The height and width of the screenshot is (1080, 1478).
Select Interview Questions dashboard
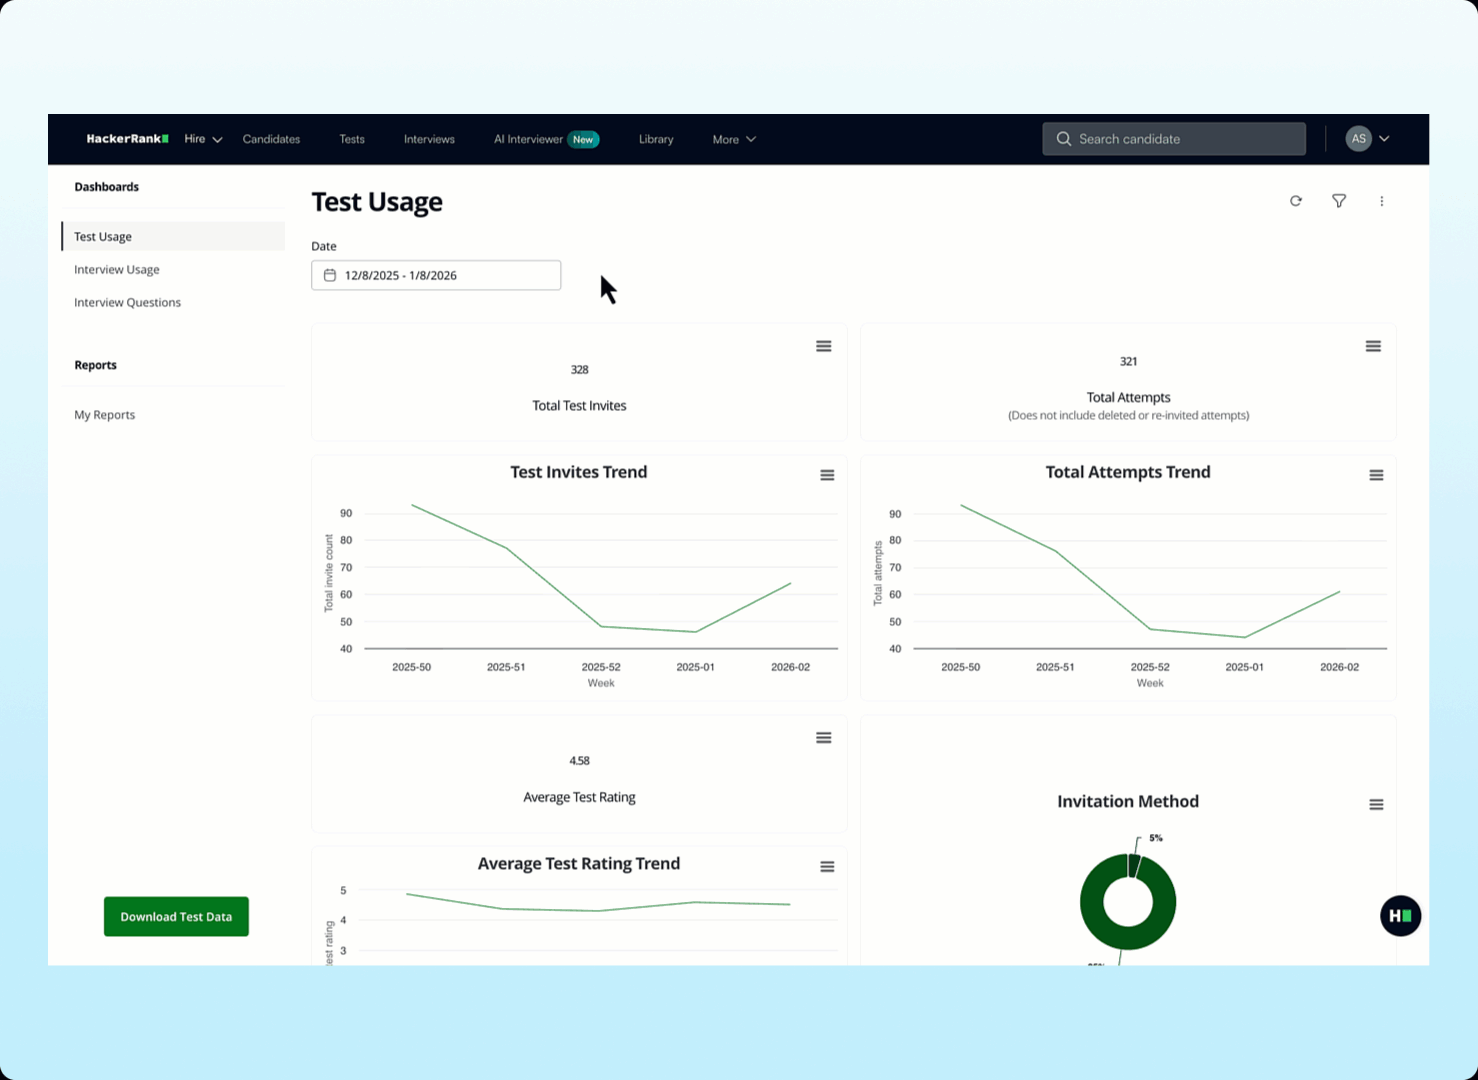pos(127,303)
